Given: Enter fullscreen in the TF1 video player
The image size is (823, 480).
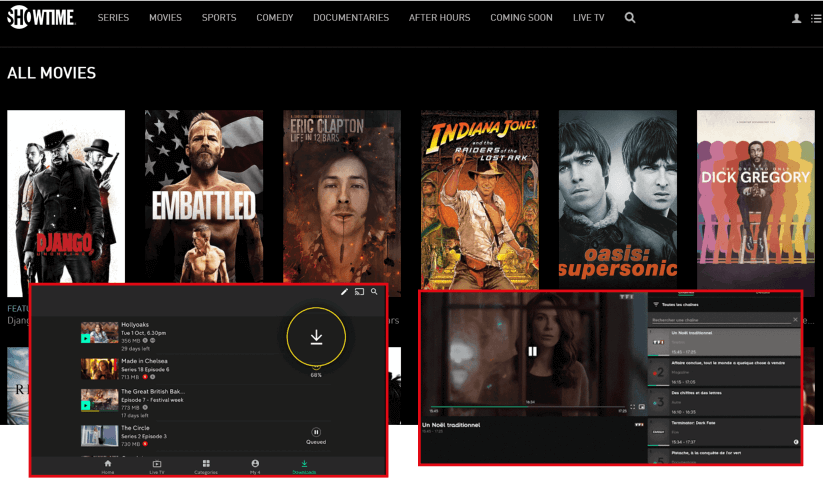Looking at the screenshot, I should [x=632, y=407].
